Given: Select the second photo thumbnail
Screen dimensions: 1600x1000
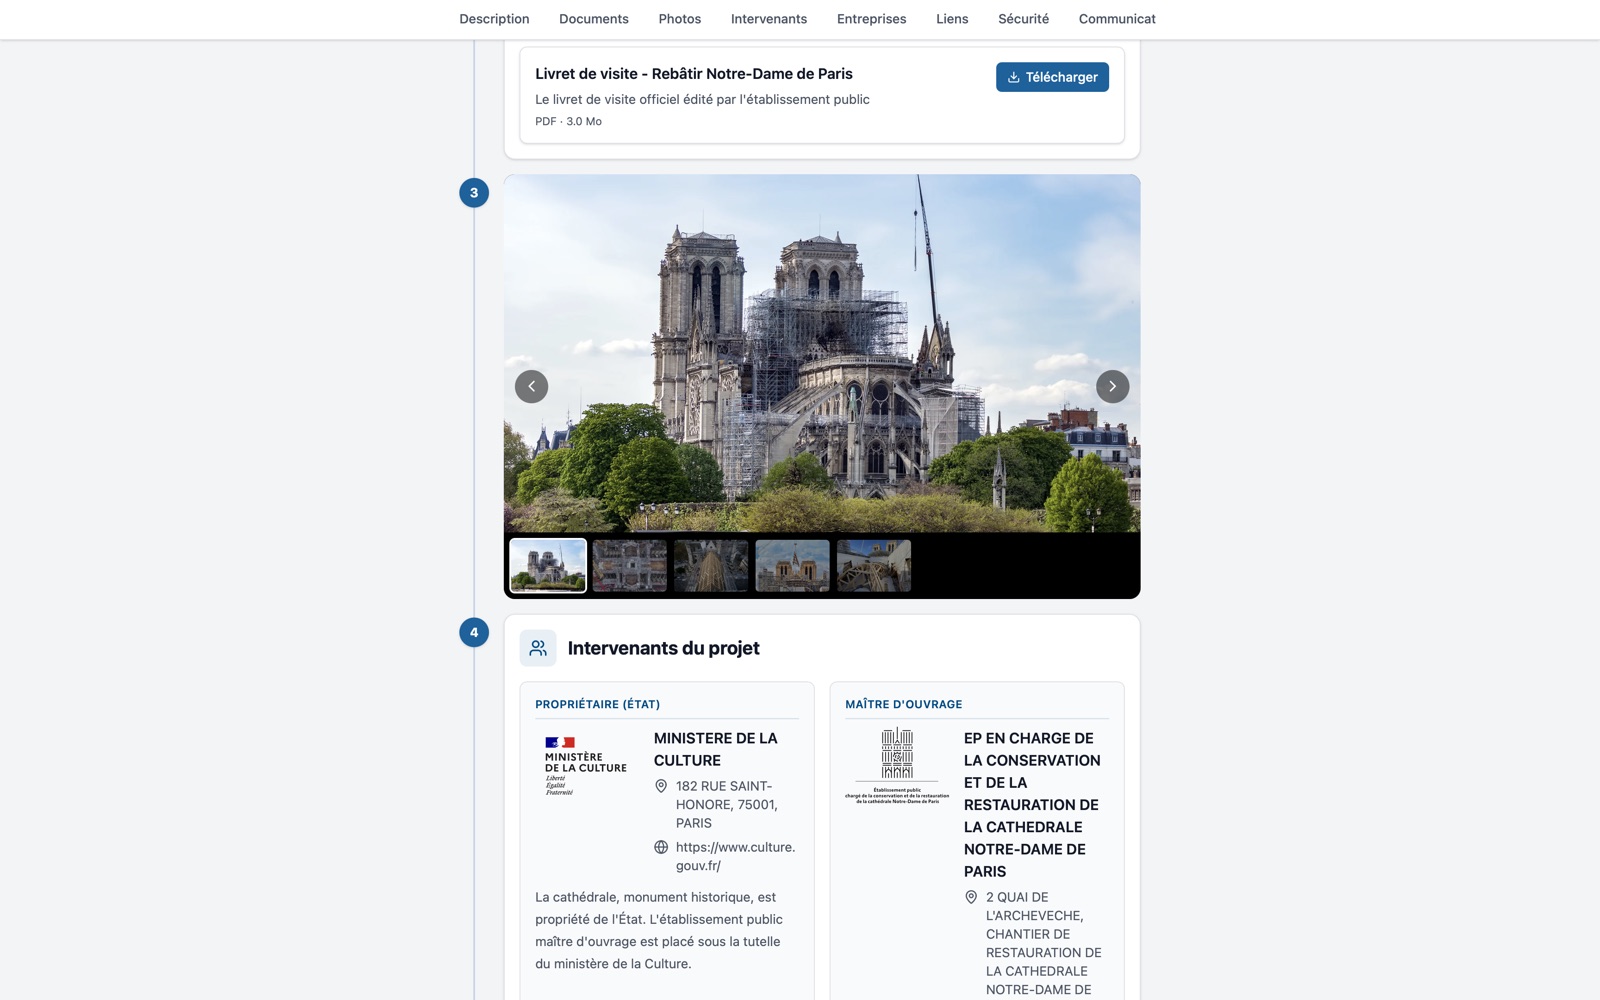Looking at the screenshot, I should [x=629, y=565].
